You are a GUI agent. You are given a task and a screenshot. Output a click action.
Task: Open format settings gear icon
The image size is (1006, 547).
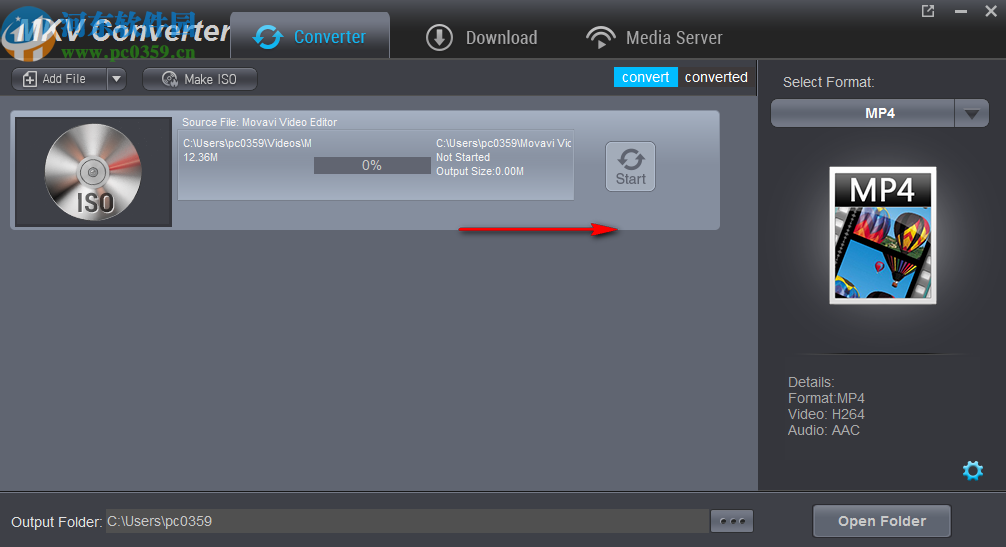point(973,471)
